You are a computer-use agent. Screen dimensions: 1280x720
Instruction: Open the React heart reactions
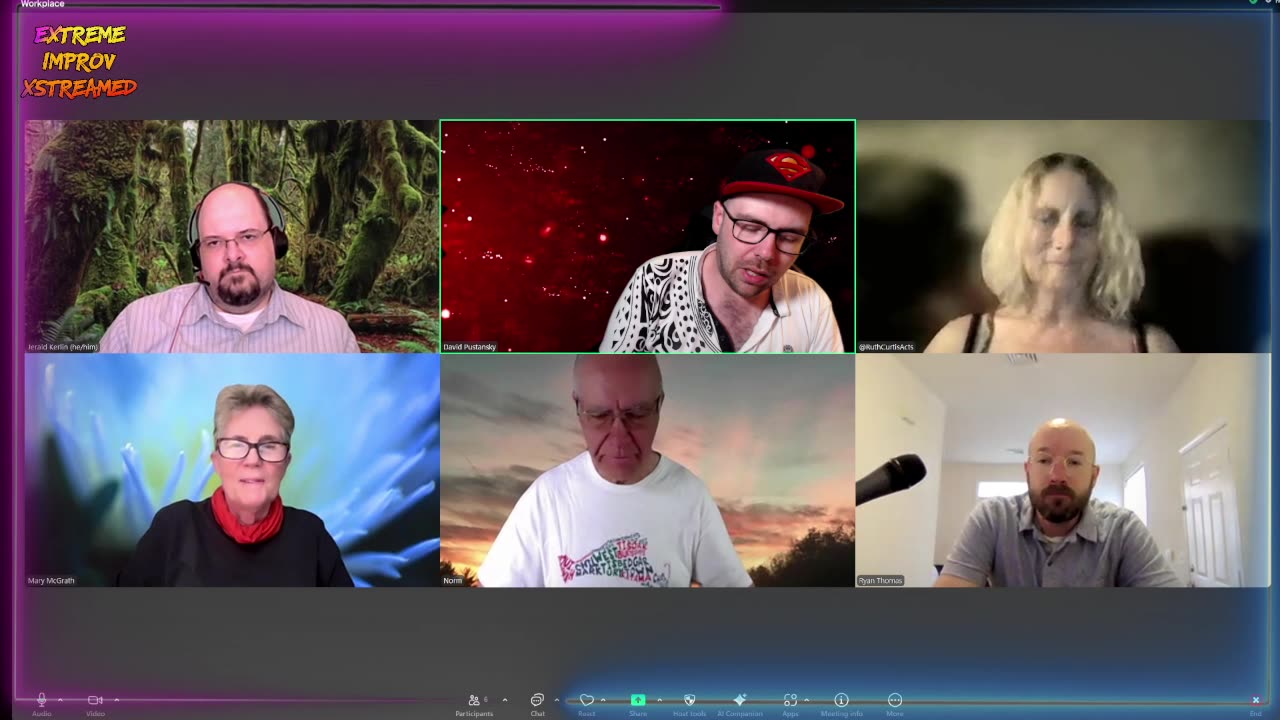587,704
